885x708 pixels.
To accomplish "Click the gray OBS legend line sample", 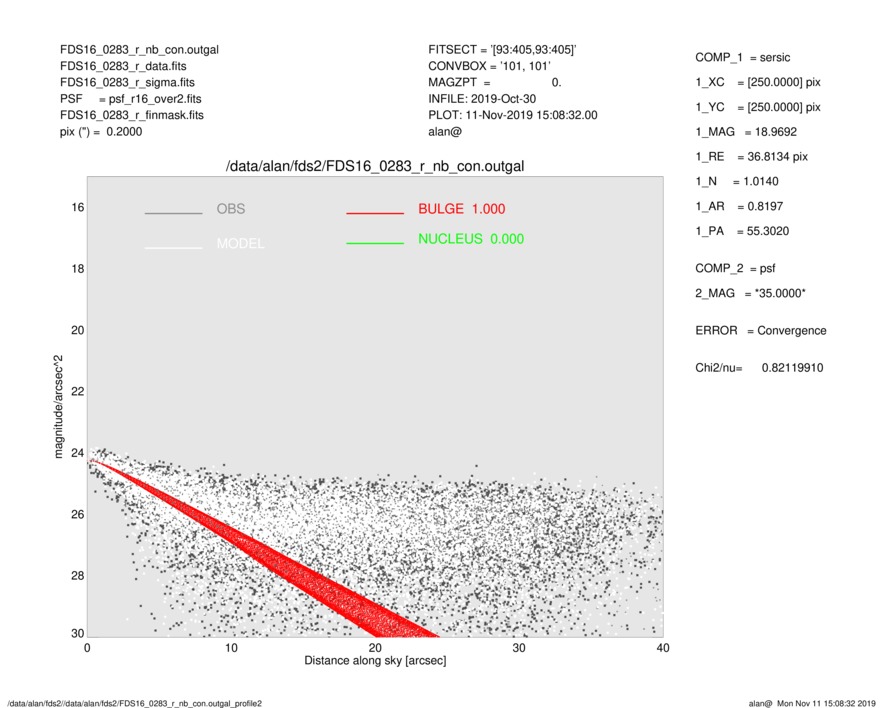I will click(x=173, y=213).
